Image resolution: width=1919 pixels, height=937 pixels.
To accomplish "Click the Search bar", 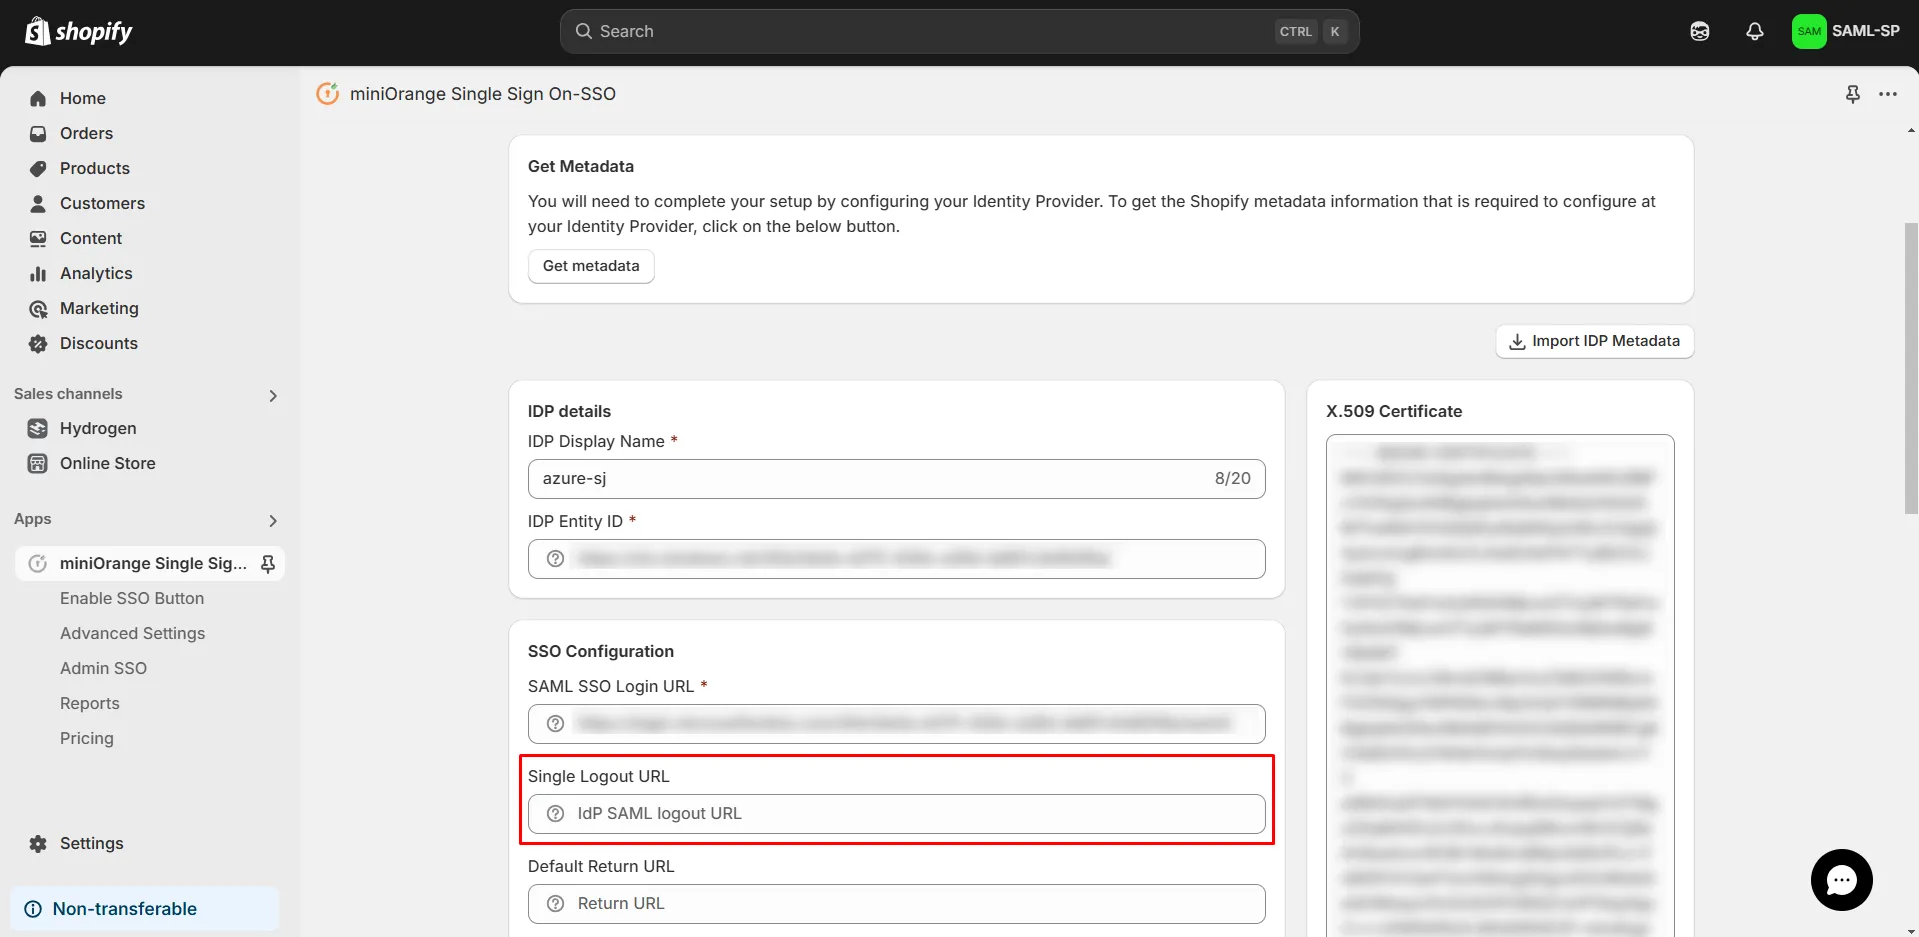I will tap(959, 31).
